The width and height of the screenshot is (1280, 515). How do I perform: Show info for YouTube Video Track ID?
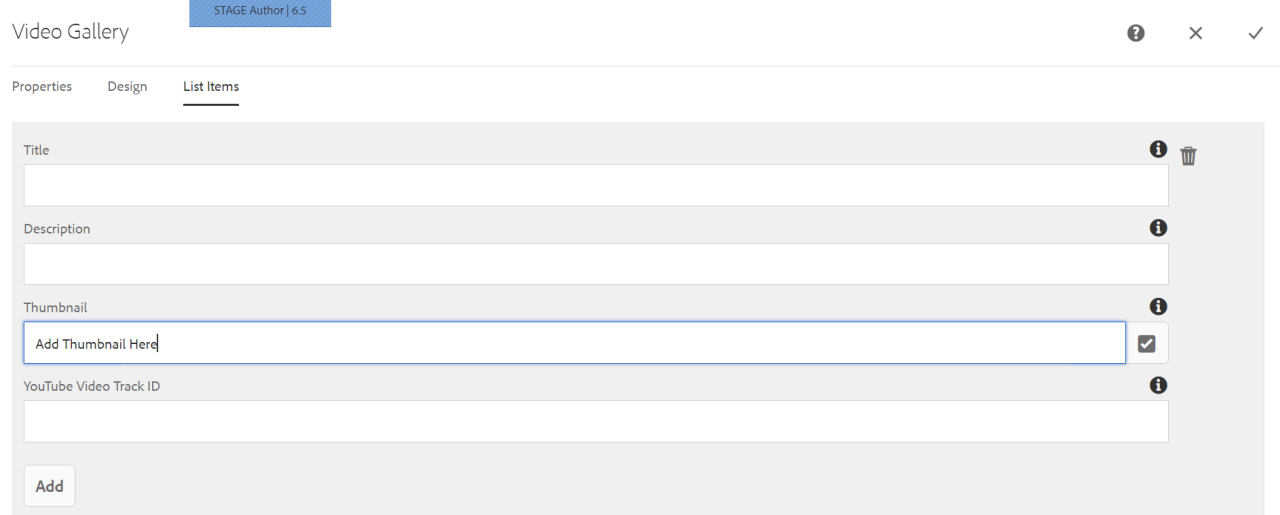coord(1158,385)
